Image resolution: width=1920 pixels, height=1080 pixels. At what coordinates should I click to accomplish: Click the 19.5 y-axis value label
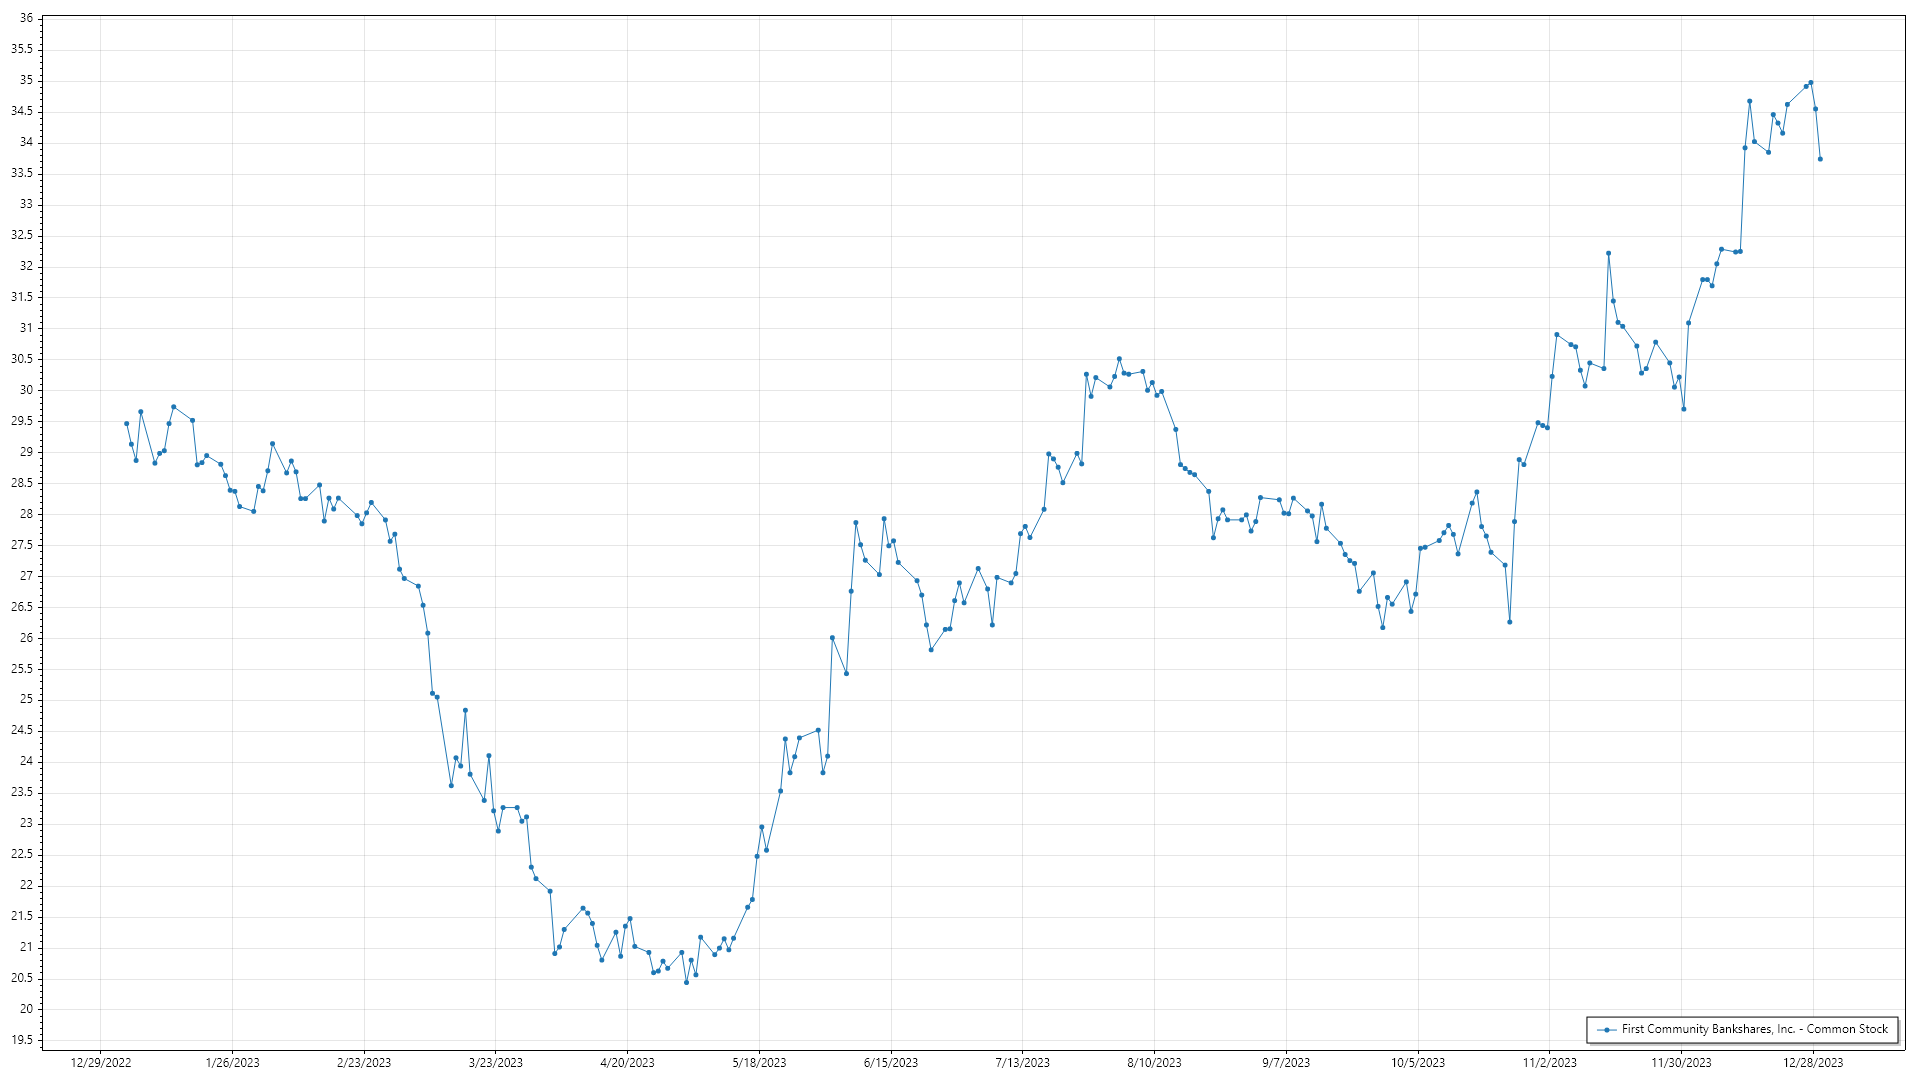(22, 1040)
